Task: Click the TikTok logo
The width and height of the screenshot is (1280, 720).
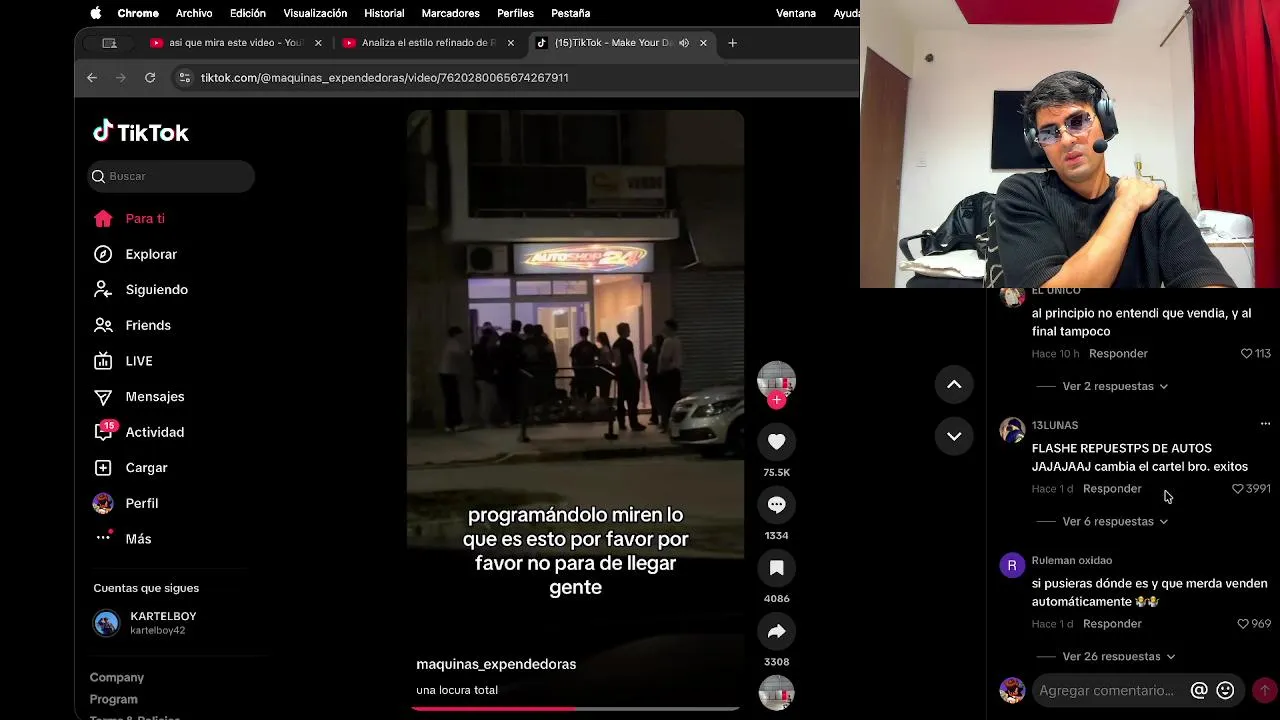Action: pyautogui.click(x=141, y=132)
